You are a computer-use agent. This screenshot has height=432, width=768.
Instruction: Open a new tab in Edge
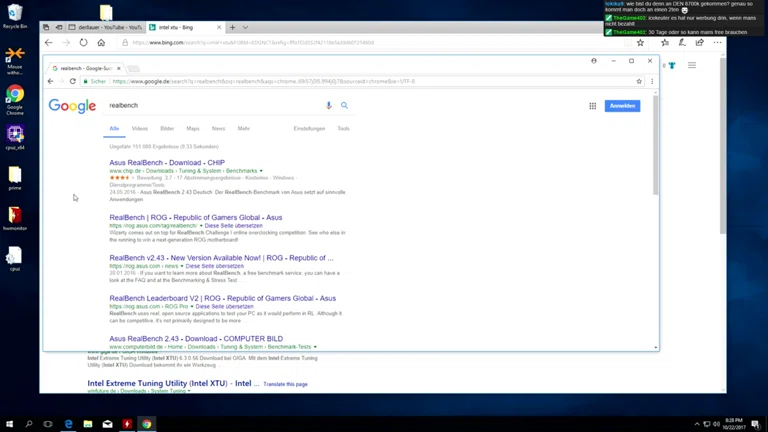(233, 27)
